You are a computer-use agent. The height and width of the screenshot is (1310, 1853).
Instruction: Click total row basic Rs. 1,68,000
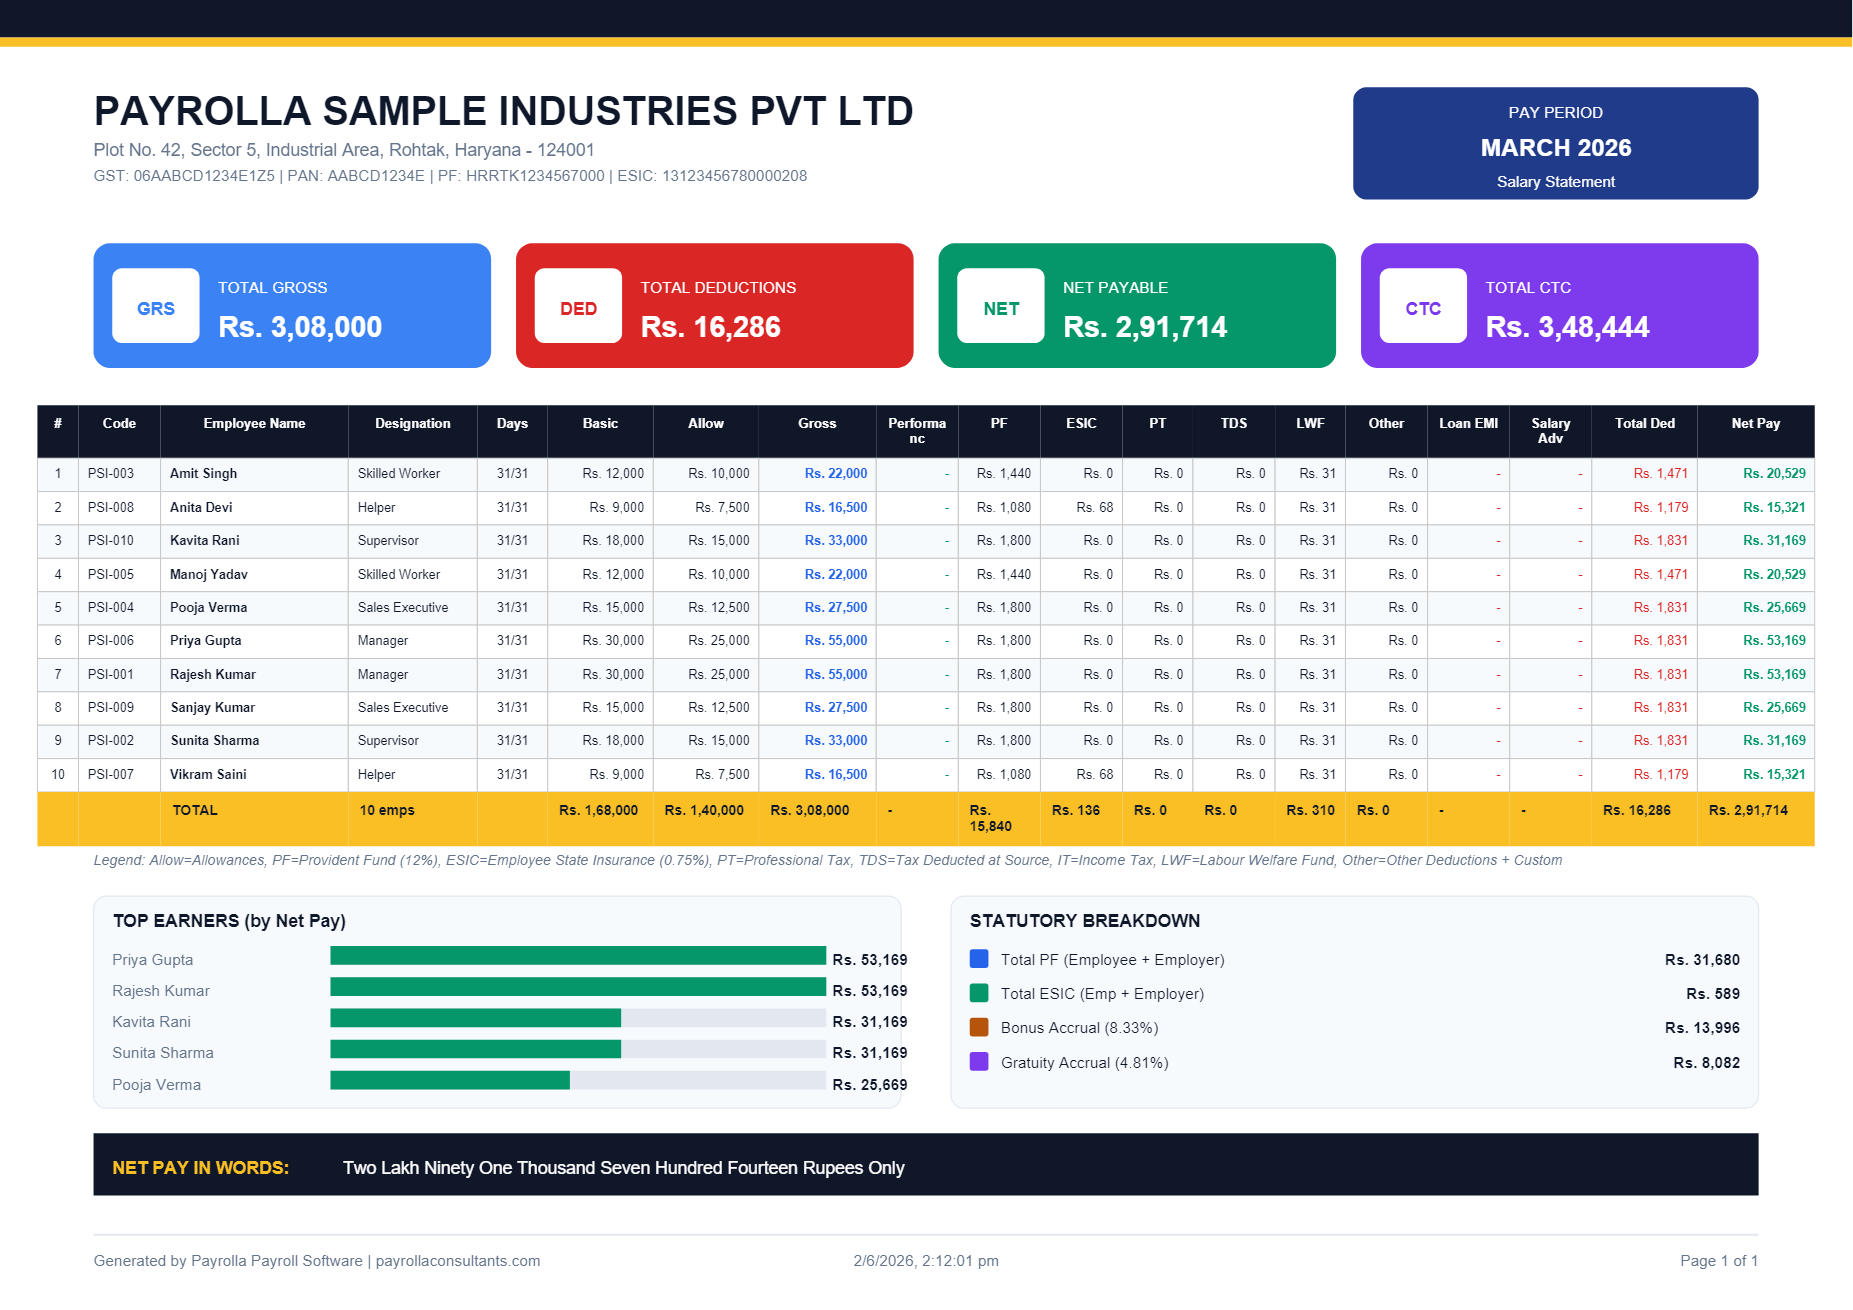pos(598,810)
